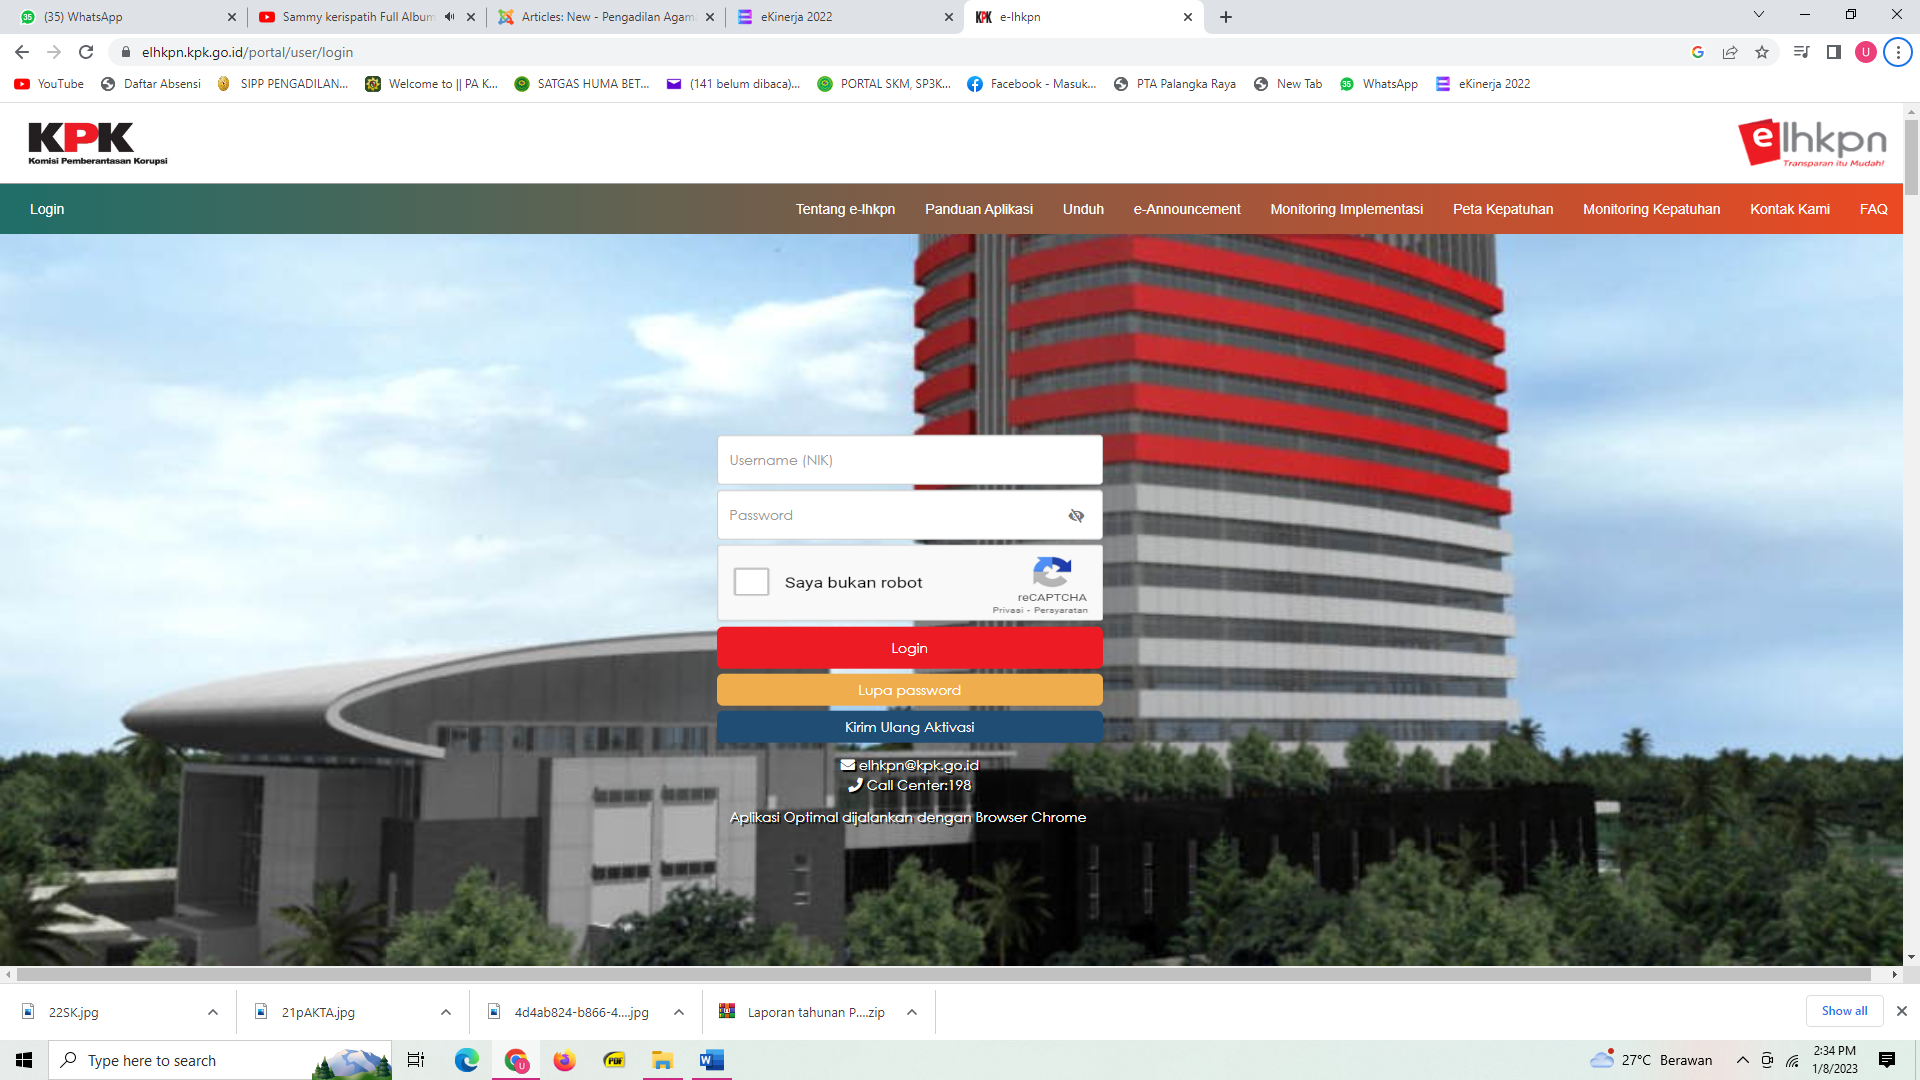
Task: Open Microsoft Edge from the taskbar
Action: pos(467,1060)
